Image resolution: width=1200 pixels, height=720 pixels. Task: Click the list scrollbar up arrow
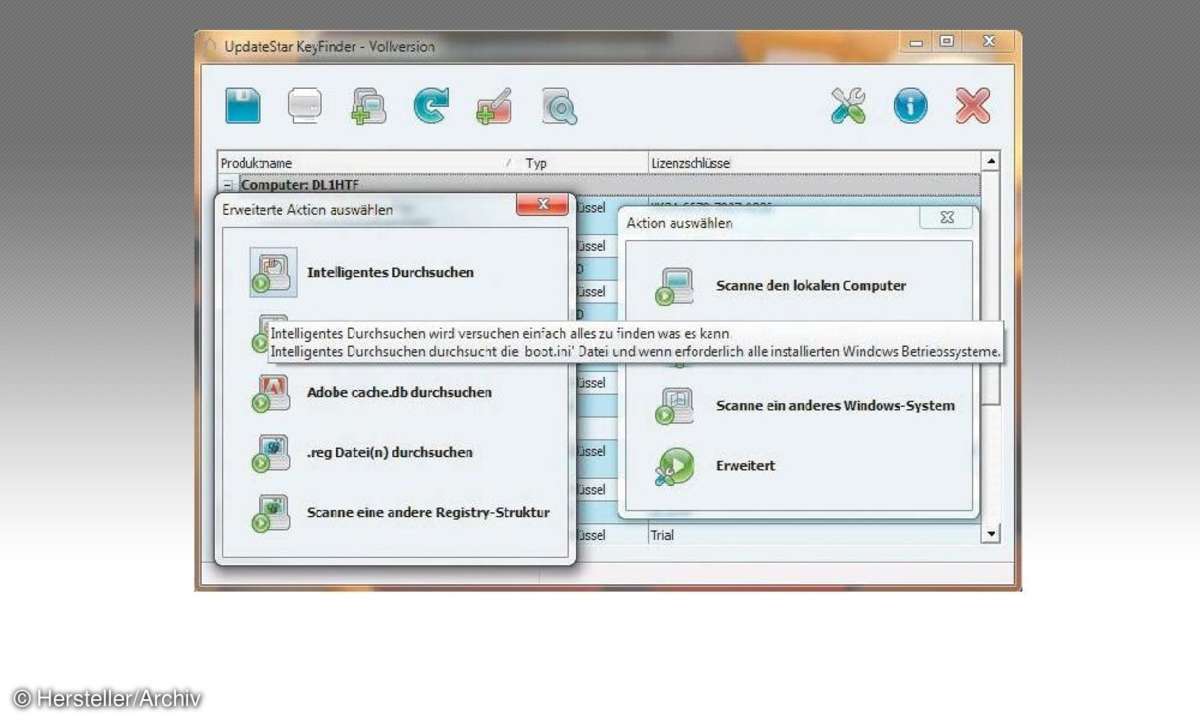(x=991, y=160)
